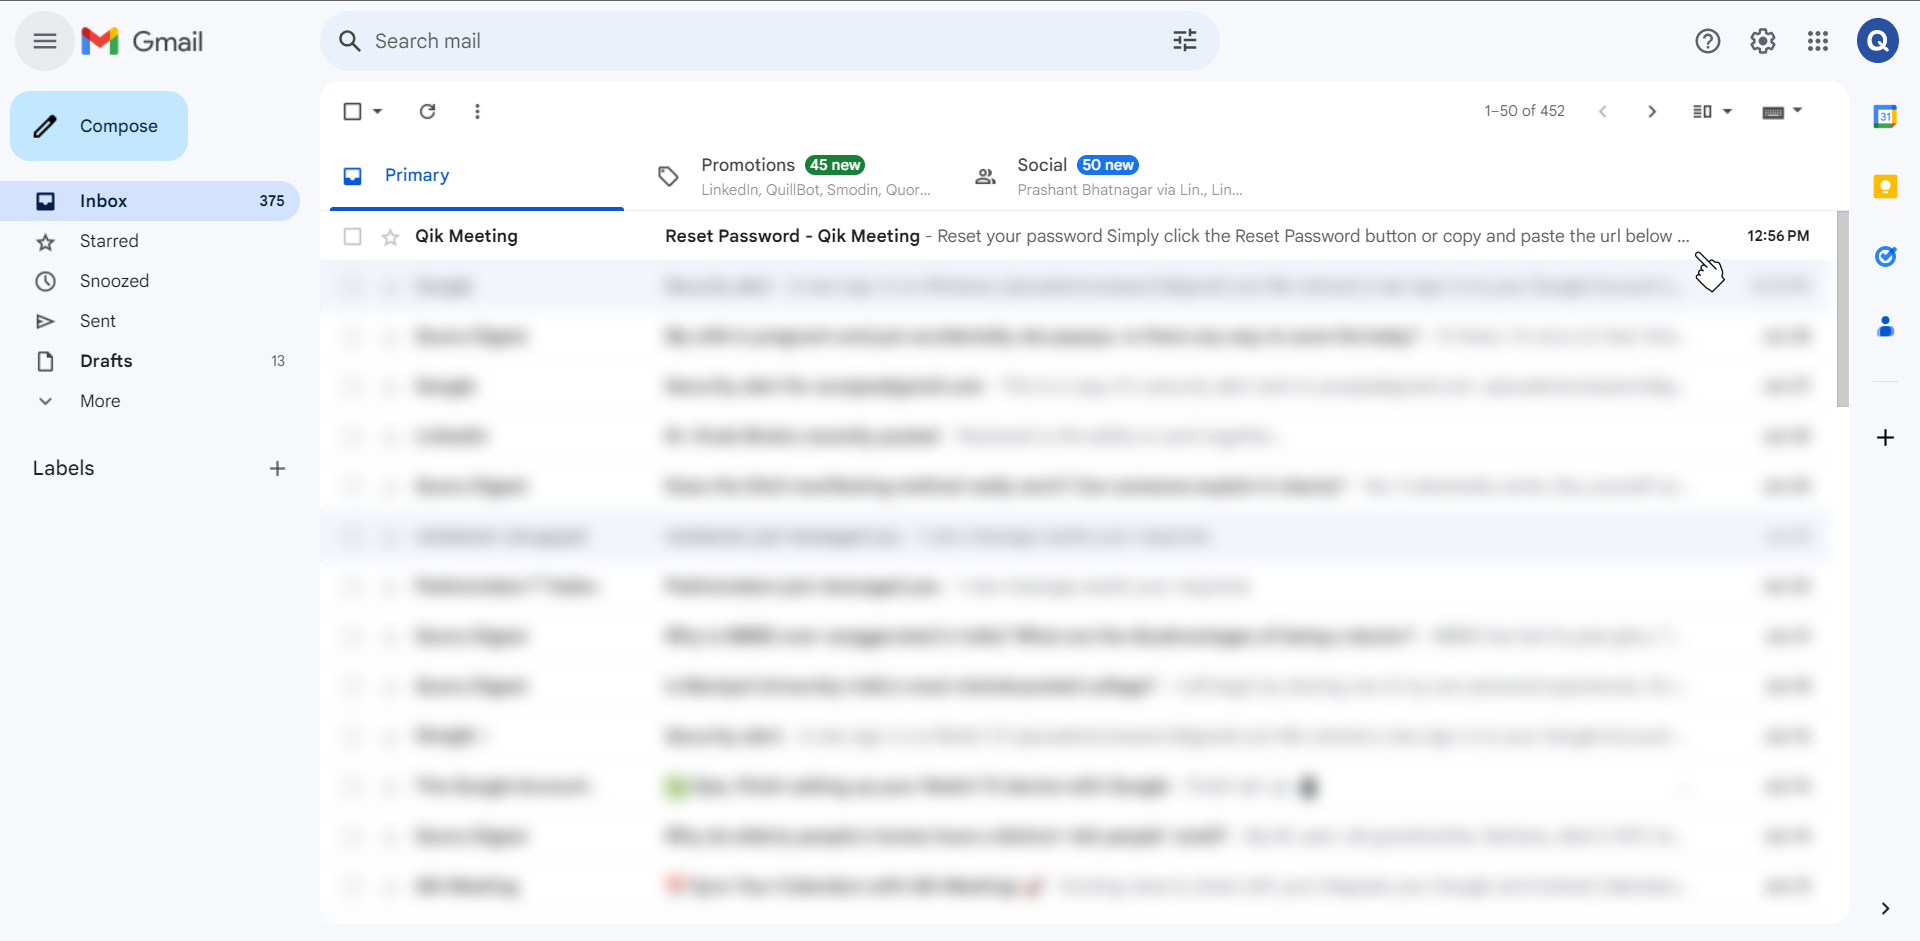Click inside the Search mail field
The width and height of the screenshot is (1920, 941).
coord(700,41)
